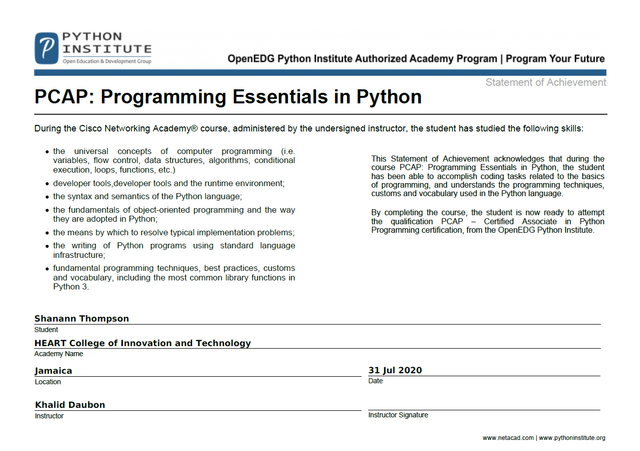This screenshot has height=451, width=640.
Task: Click date value '31 Jul 2020'
Action: click(395, 370)
